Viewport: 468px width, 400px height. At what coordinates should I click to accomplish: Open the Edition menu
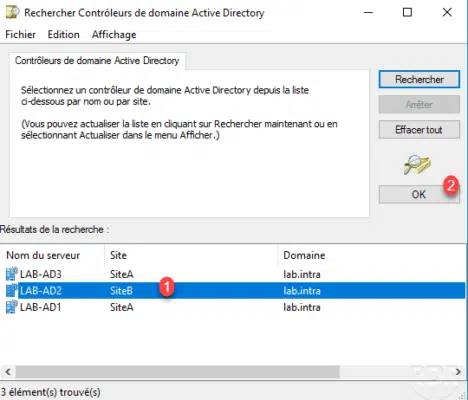[63, 34]
